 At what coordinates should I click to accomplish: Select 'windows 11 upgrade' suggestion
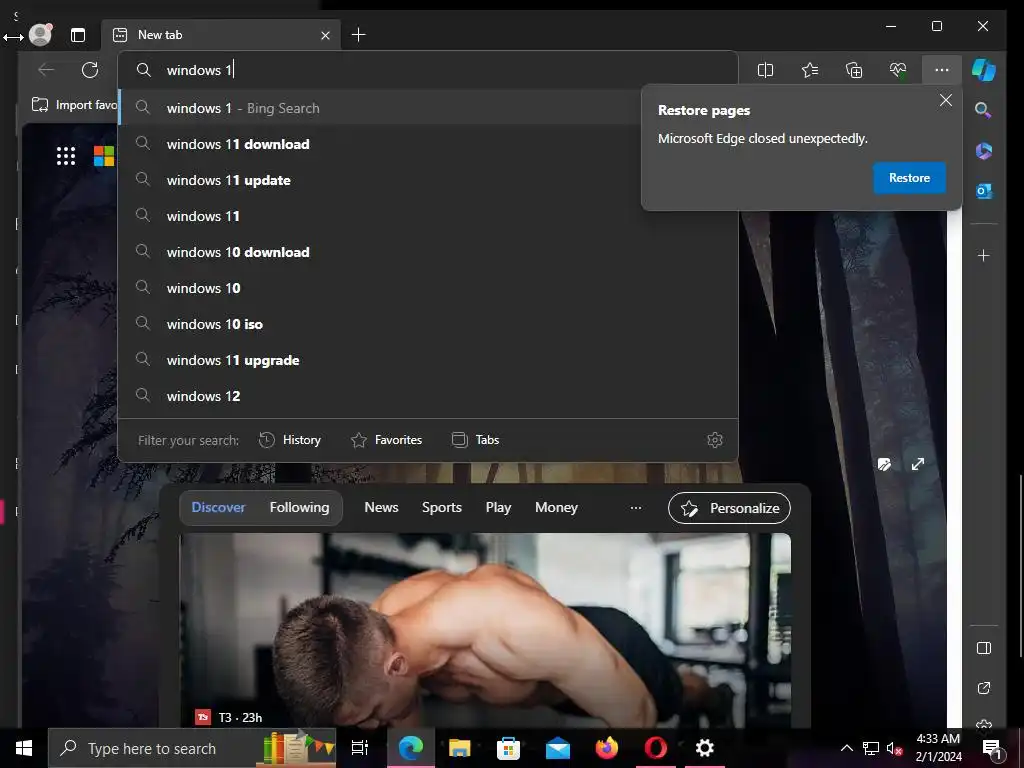pyautogui.click(x=428, y=360)
